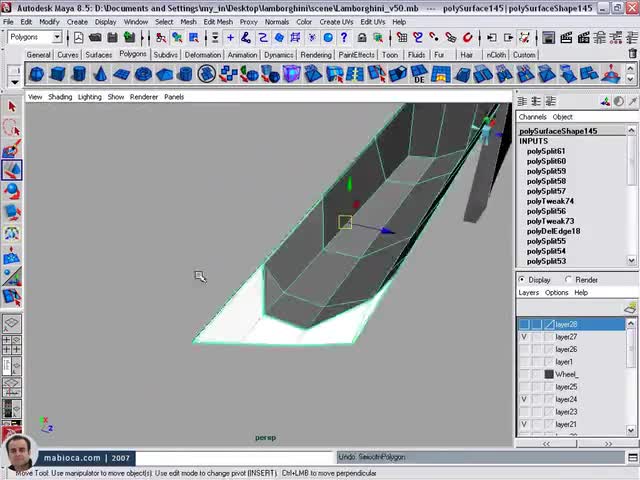Click the create new layer icon

pyautogui.click(x=631, y=307)
